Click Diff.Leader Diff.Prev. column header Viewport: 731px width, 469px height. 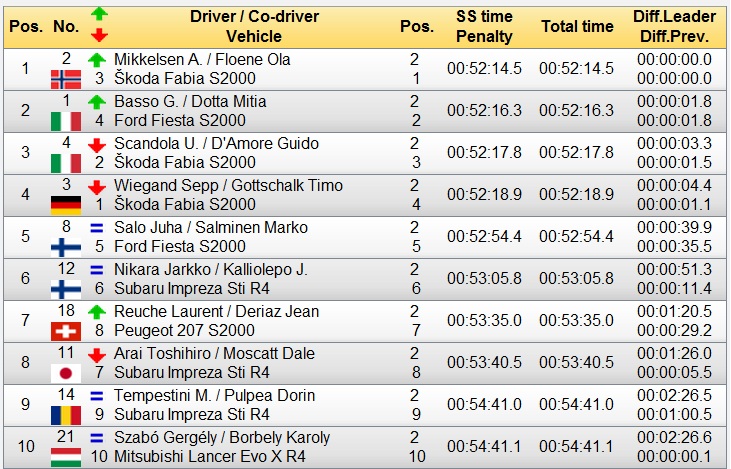click(x=674, y=27)
